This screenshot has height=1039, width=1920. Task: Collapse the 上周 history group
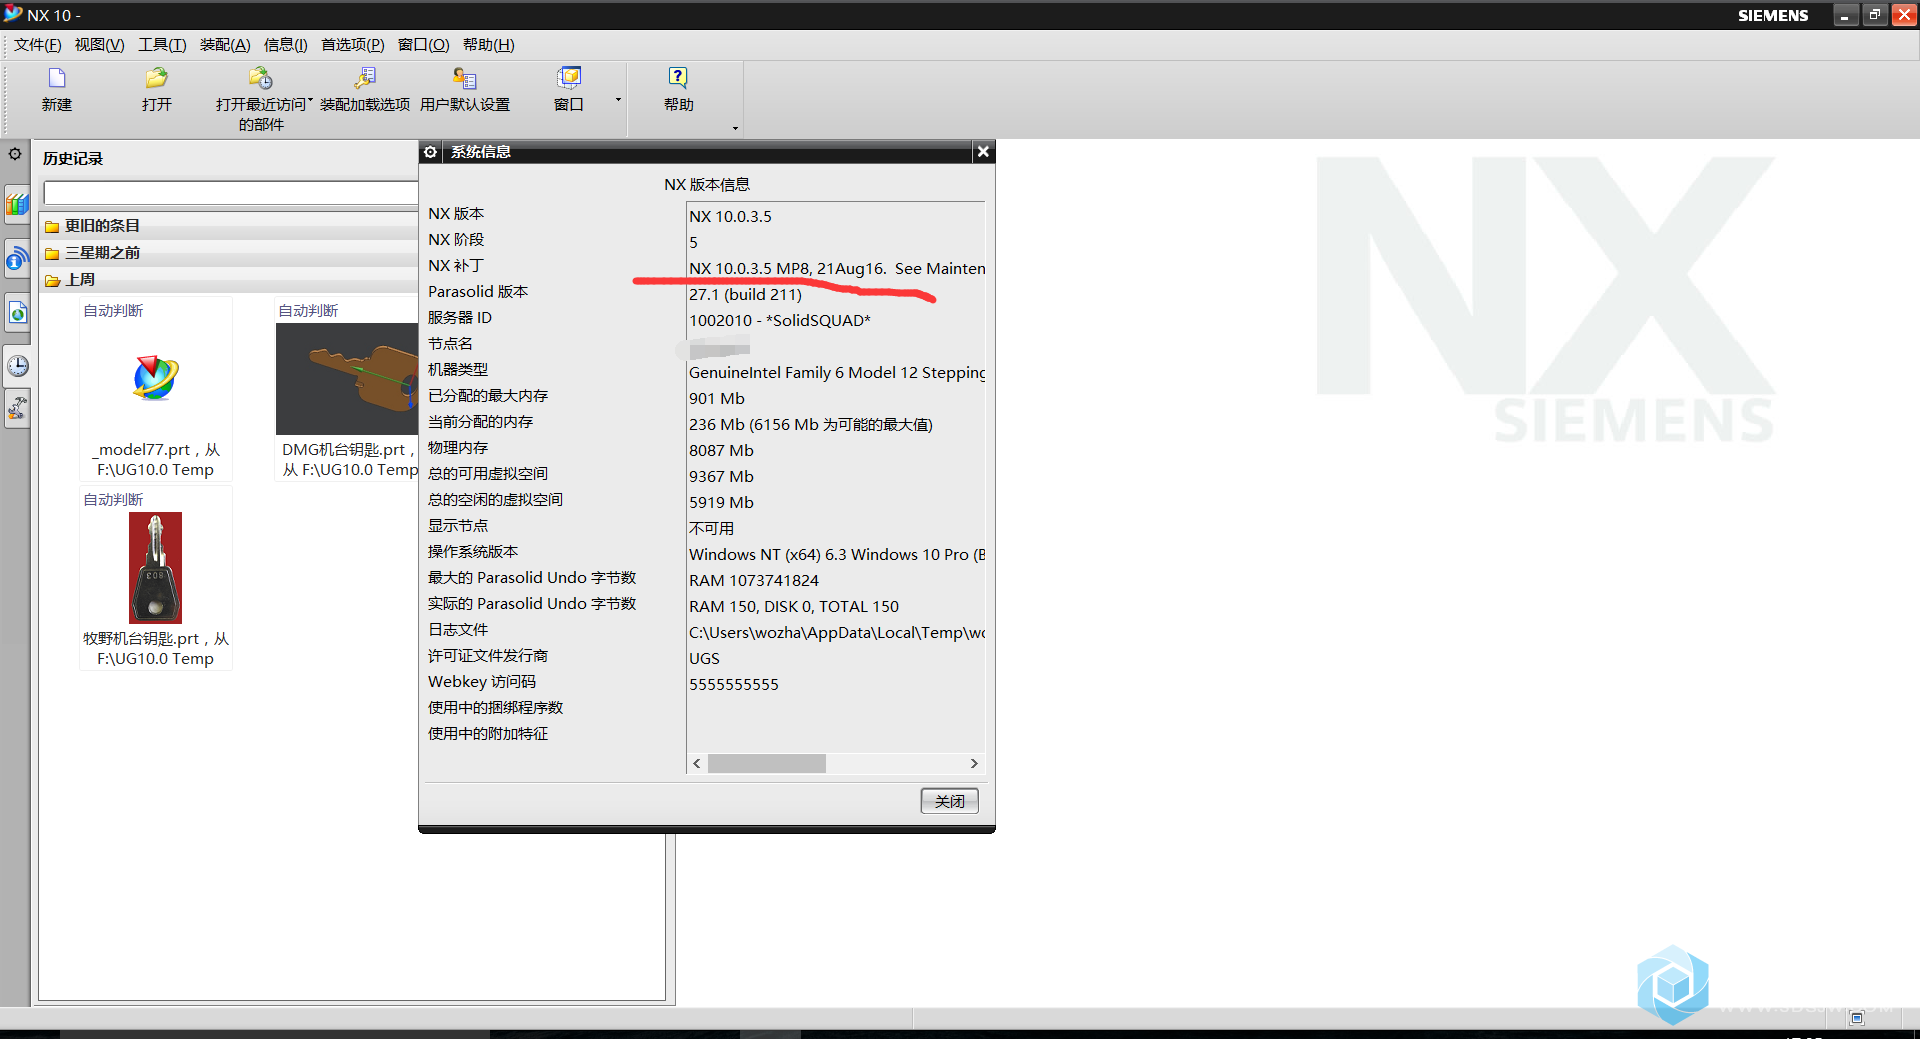coord(228,280)
